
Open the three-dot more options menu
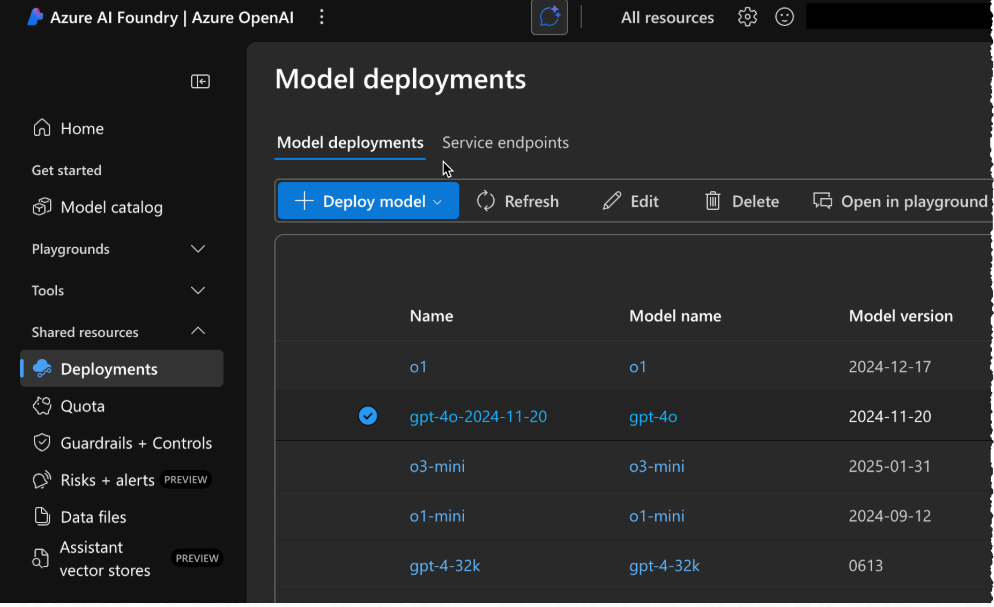[x=321, y=17]
